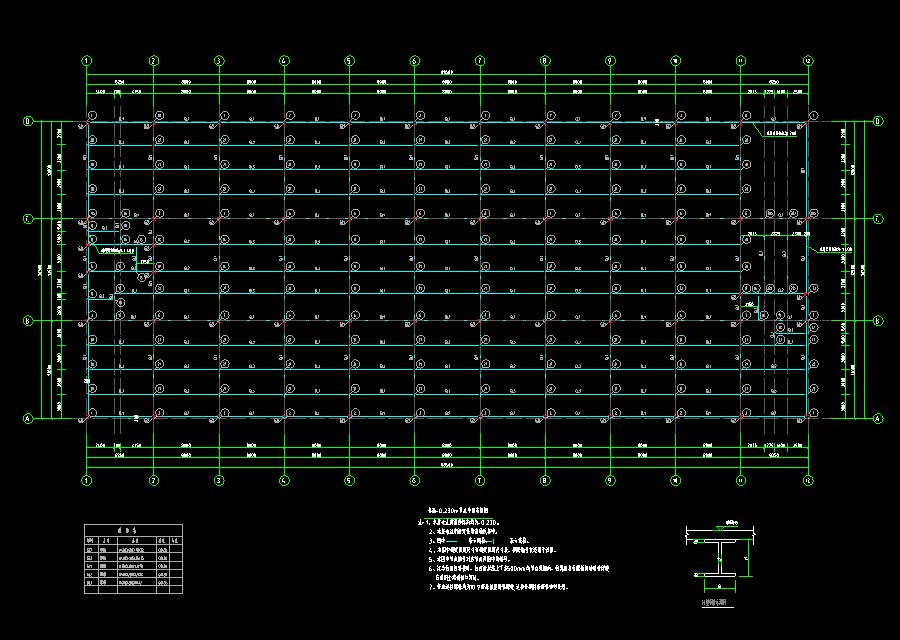Select axis bubble D on the right side
This screenshot has height=640, width=900.
point(878,122)
